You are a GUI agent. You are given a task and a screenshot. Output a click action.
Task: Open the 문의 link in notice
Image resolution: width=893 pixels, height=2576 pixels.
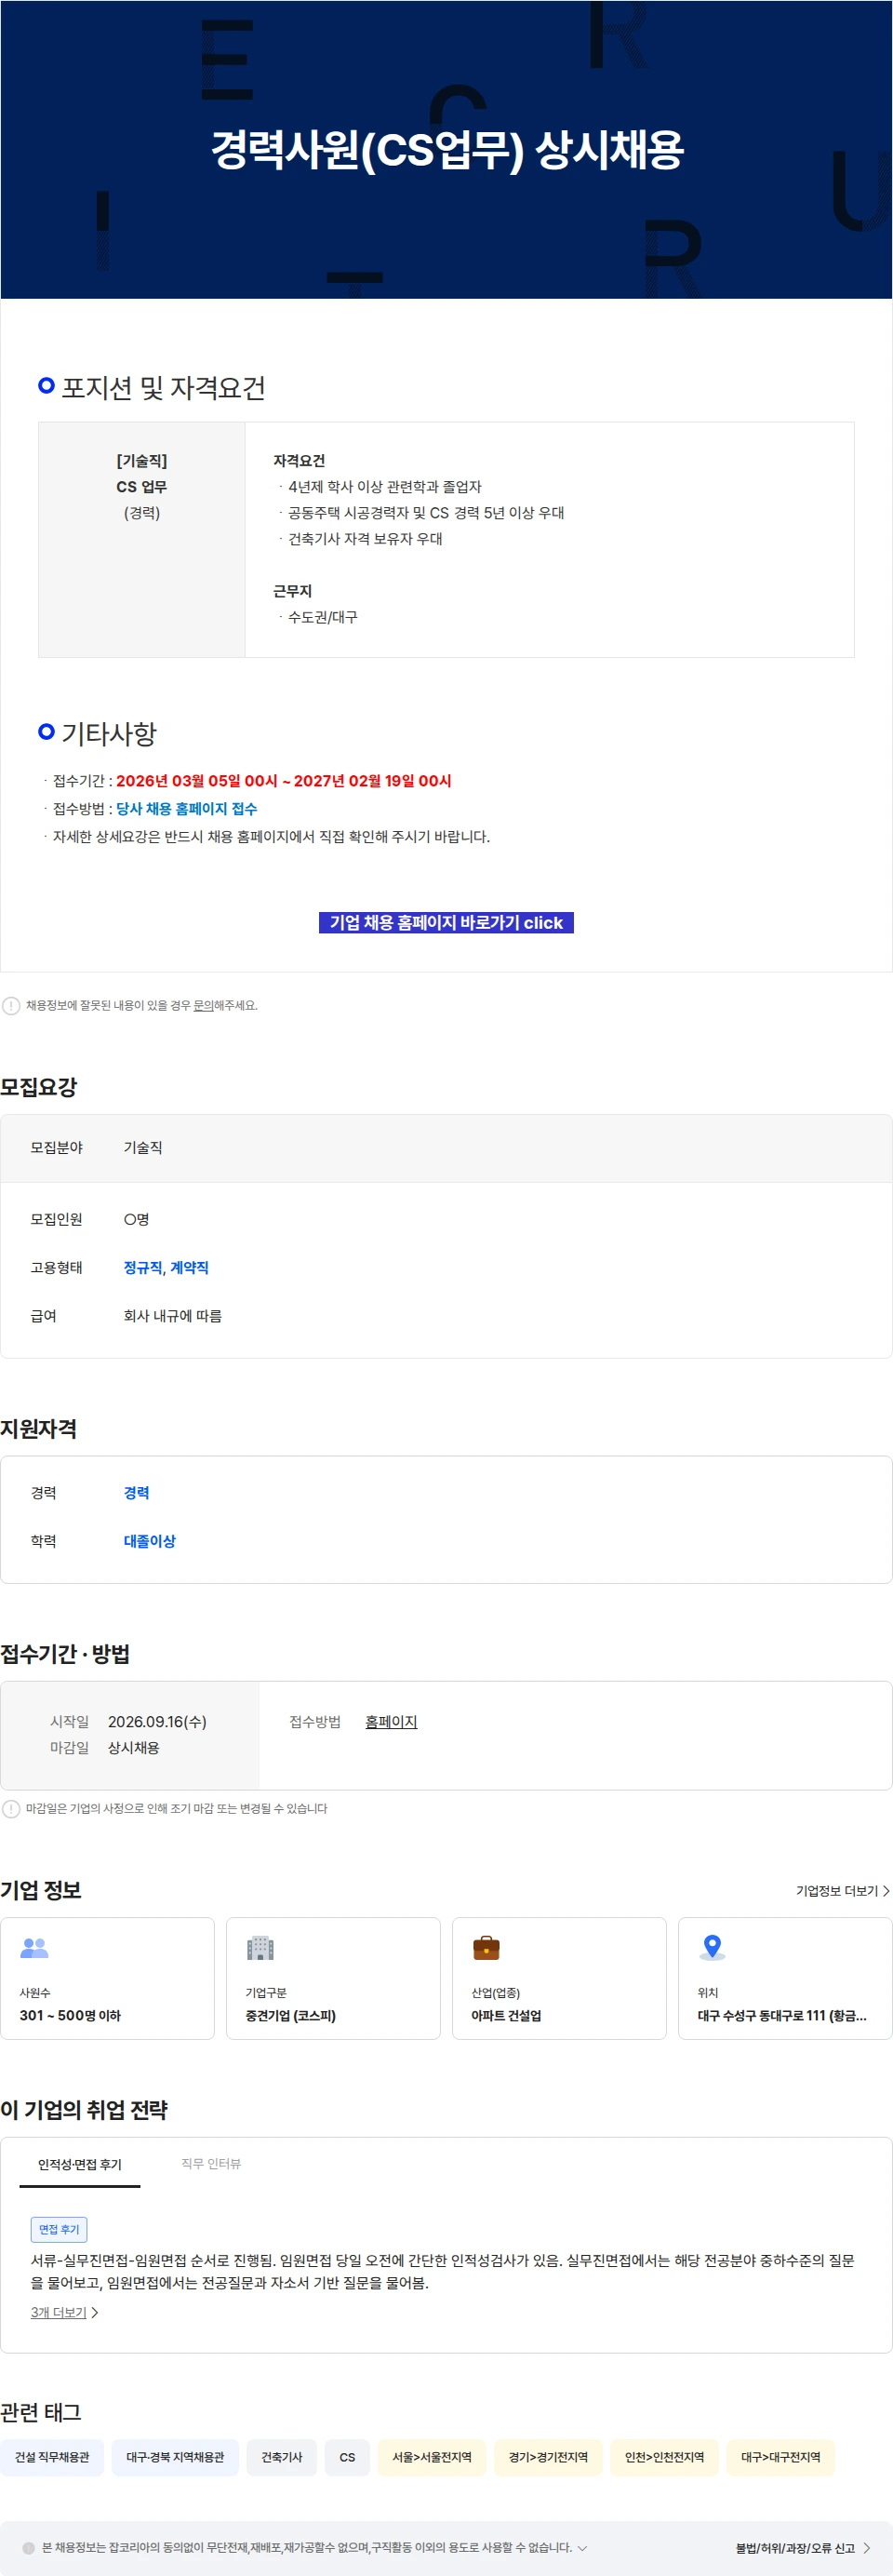[x=203, y=1005]
